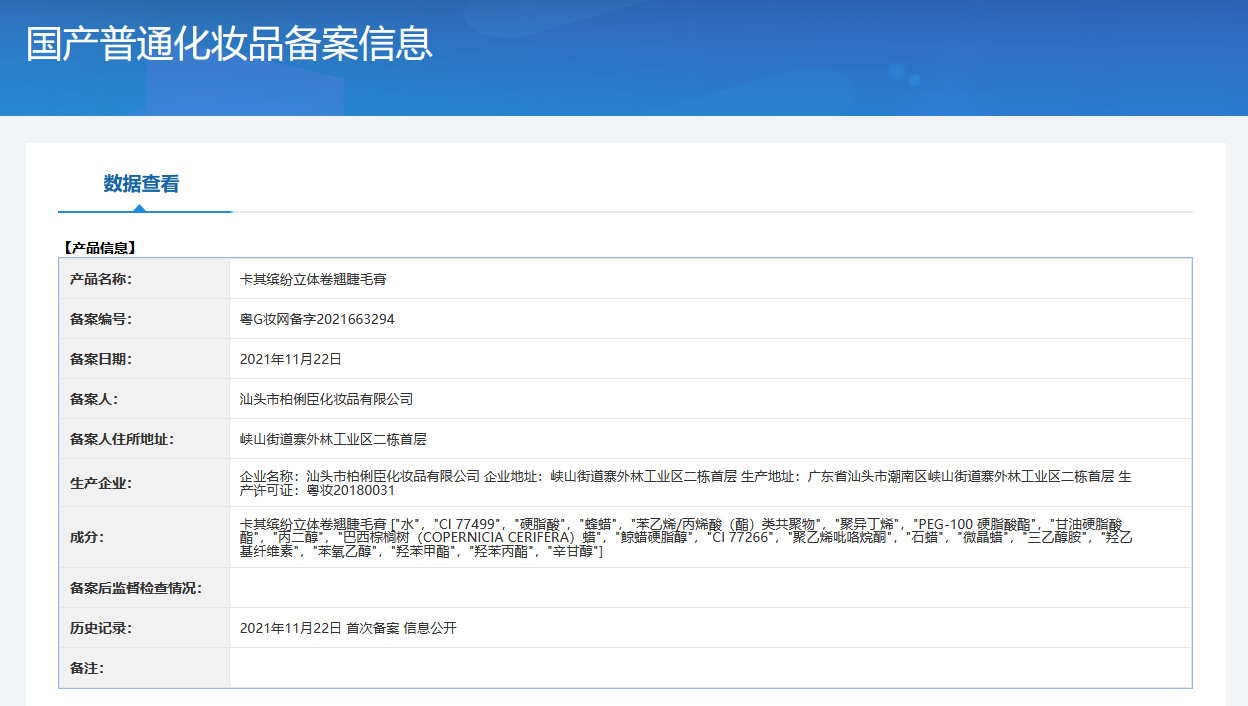Select the 【产品信息】 section heading
The width and height of the screenshot is (1248, 706).
(98, 248)
